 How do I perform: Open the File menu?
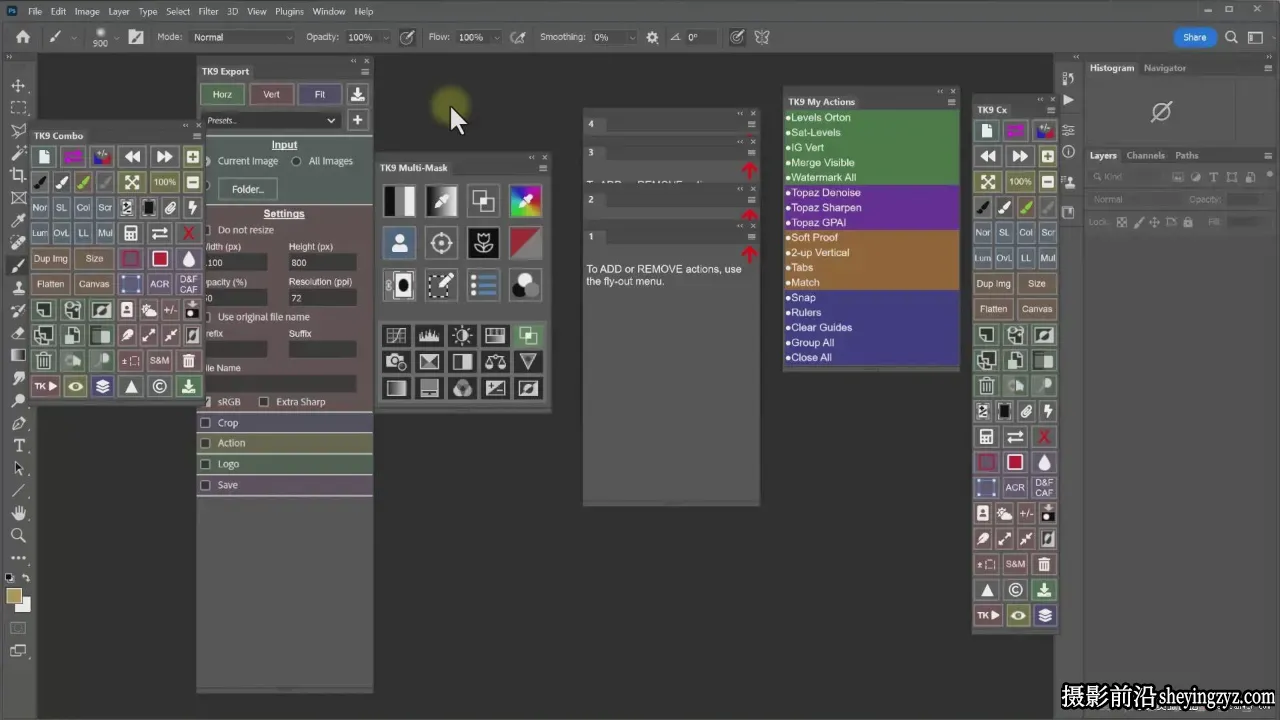tap(35, 11)
